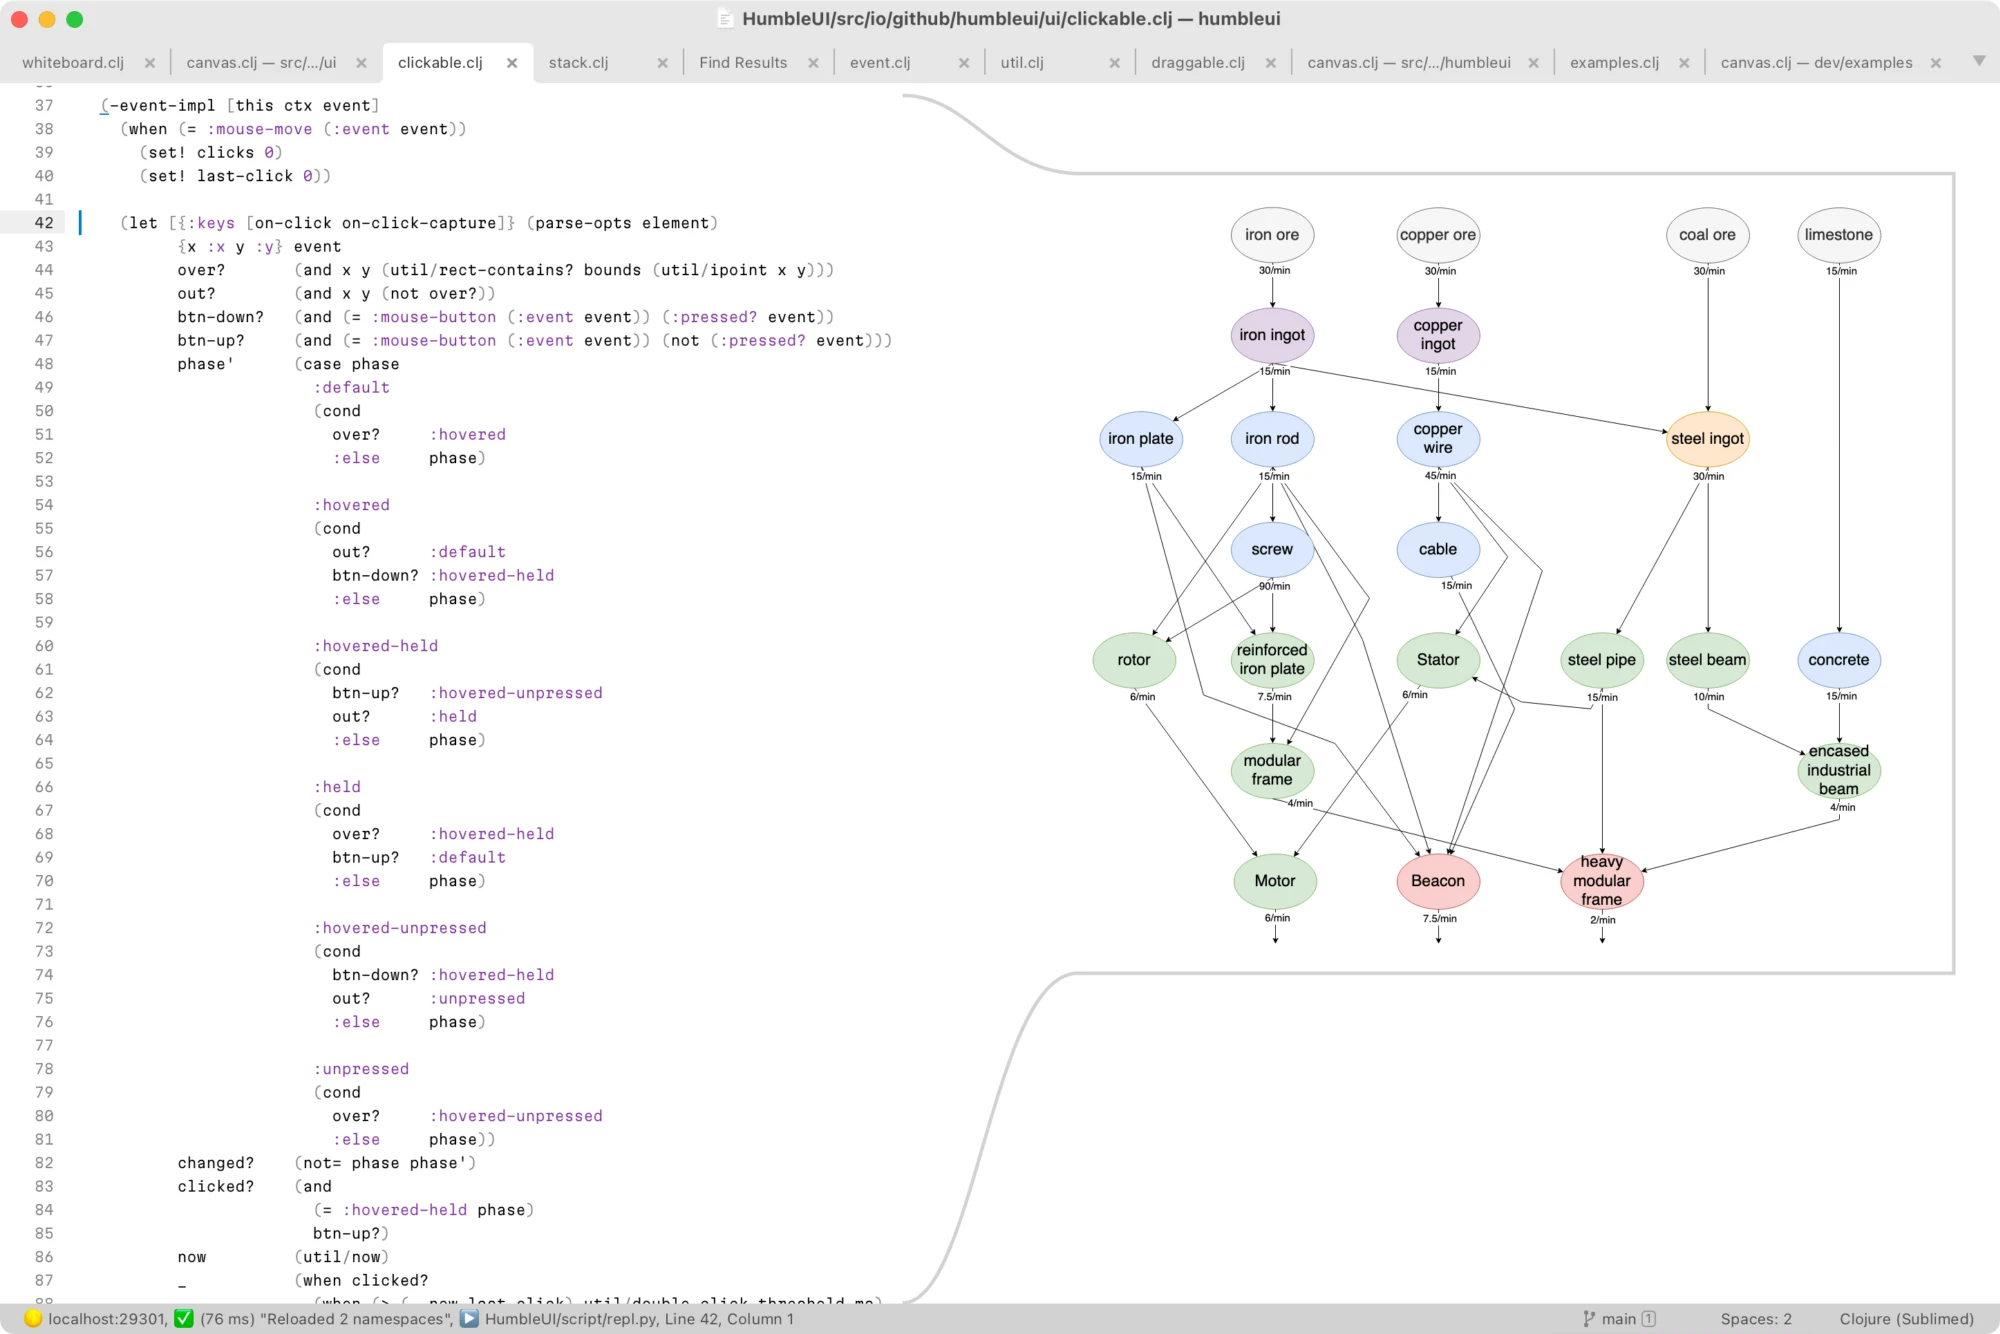Click the main branch label

point(1619,1319)
